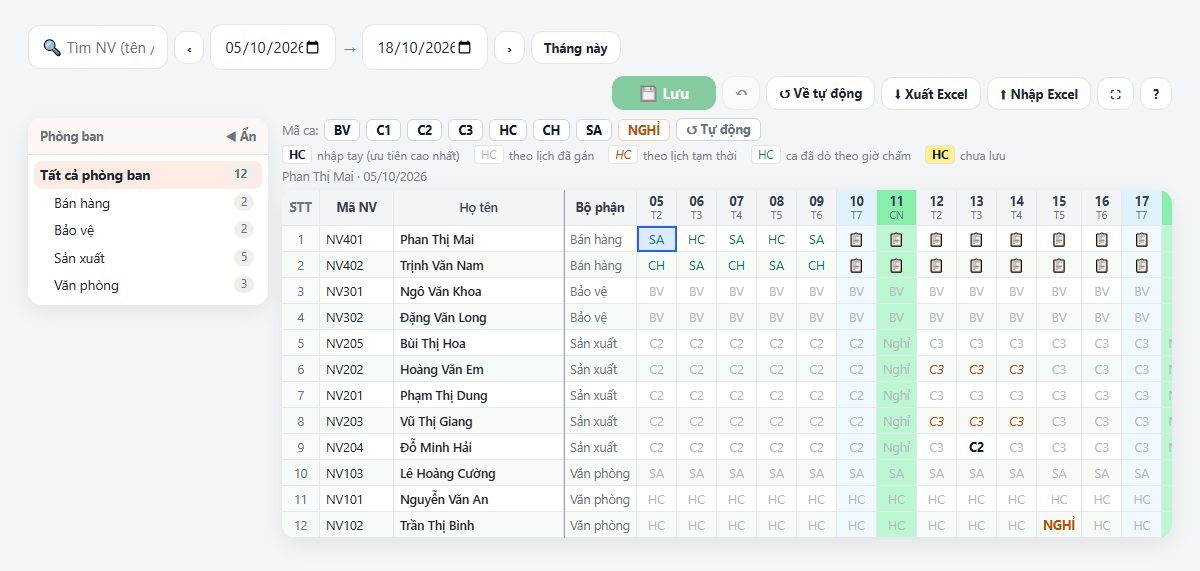Click the Mã NV column header

point(357,208)
